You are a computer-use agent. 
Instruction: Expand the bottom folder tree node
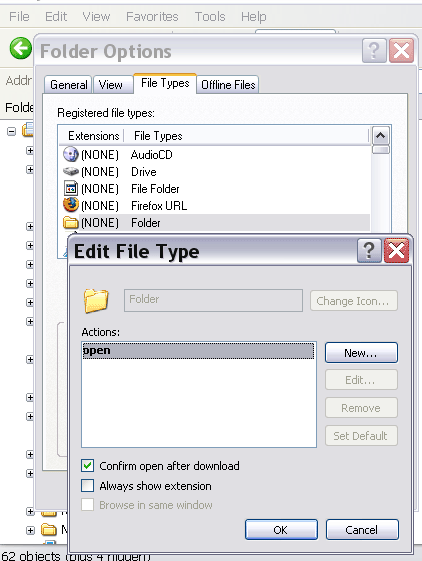tap(30, 530)
